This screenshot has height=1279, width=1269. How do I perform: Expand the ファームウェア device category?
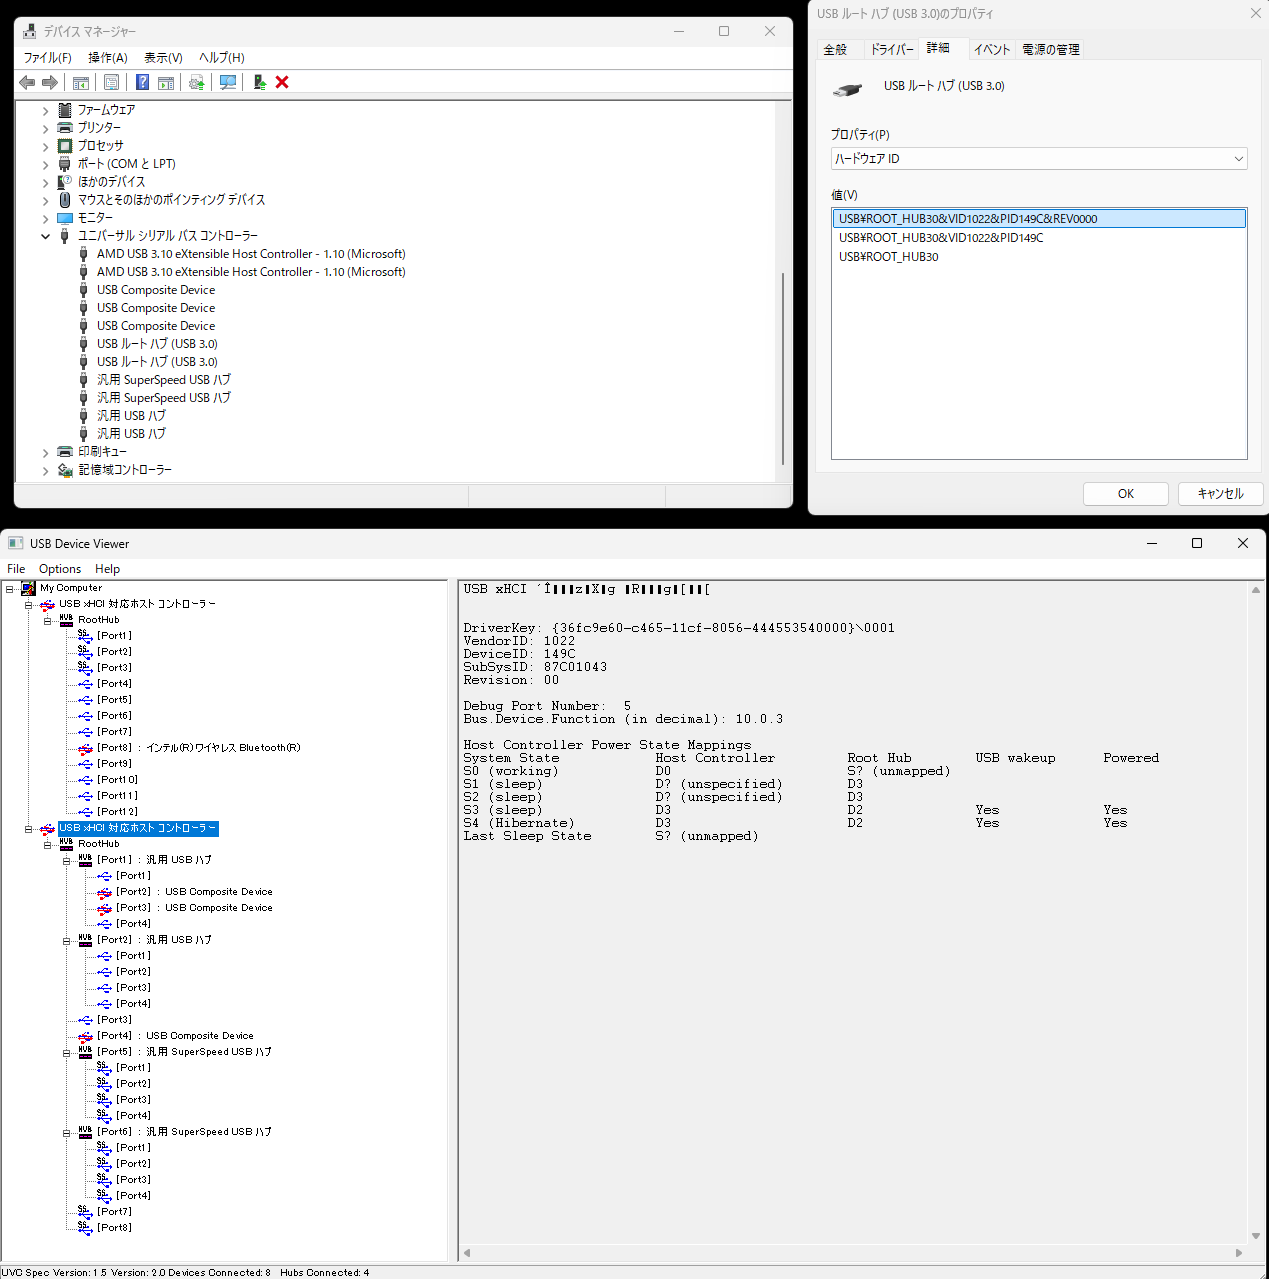click(45, 110)
